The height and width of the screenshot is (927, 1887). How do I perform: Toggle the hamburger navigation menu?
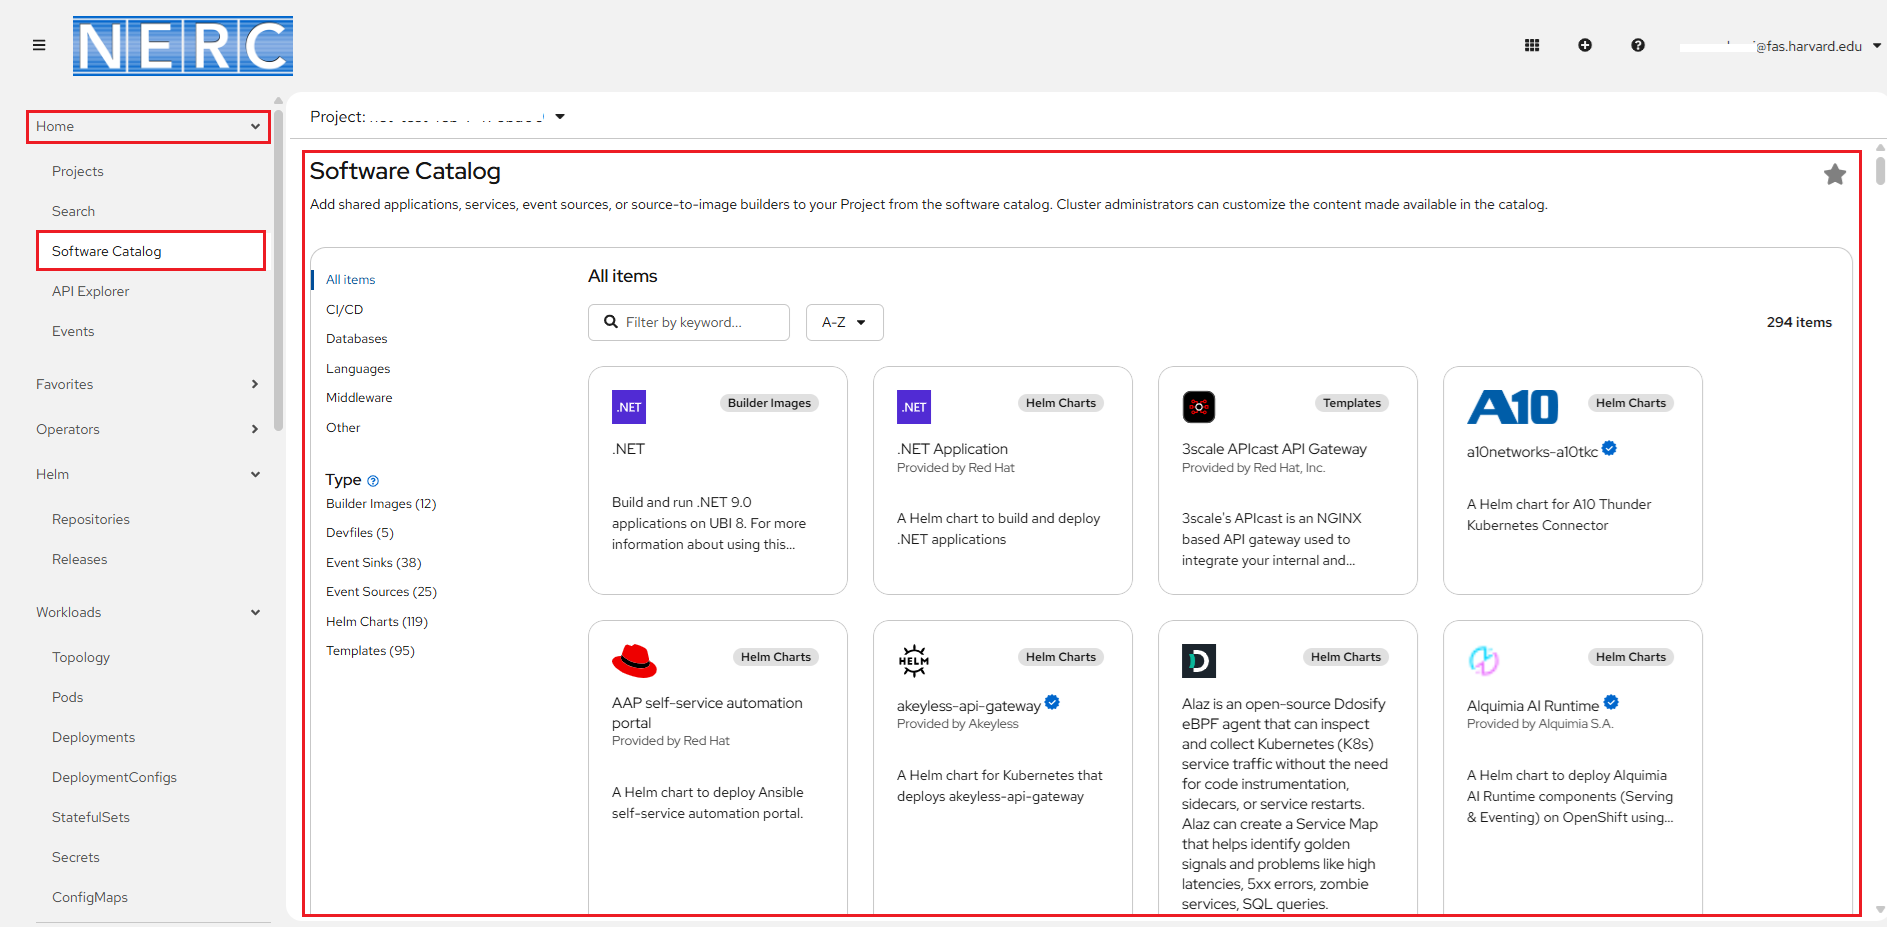(39, 45)
